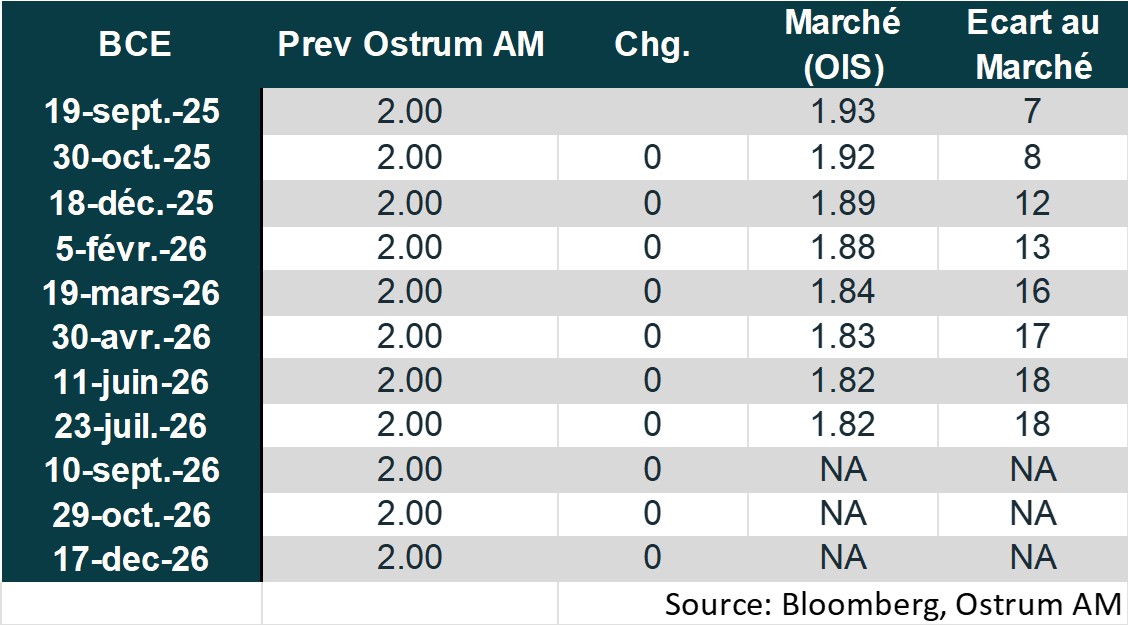Select the 10-sept.-26 row label
1128x625 pixels.
132,470
